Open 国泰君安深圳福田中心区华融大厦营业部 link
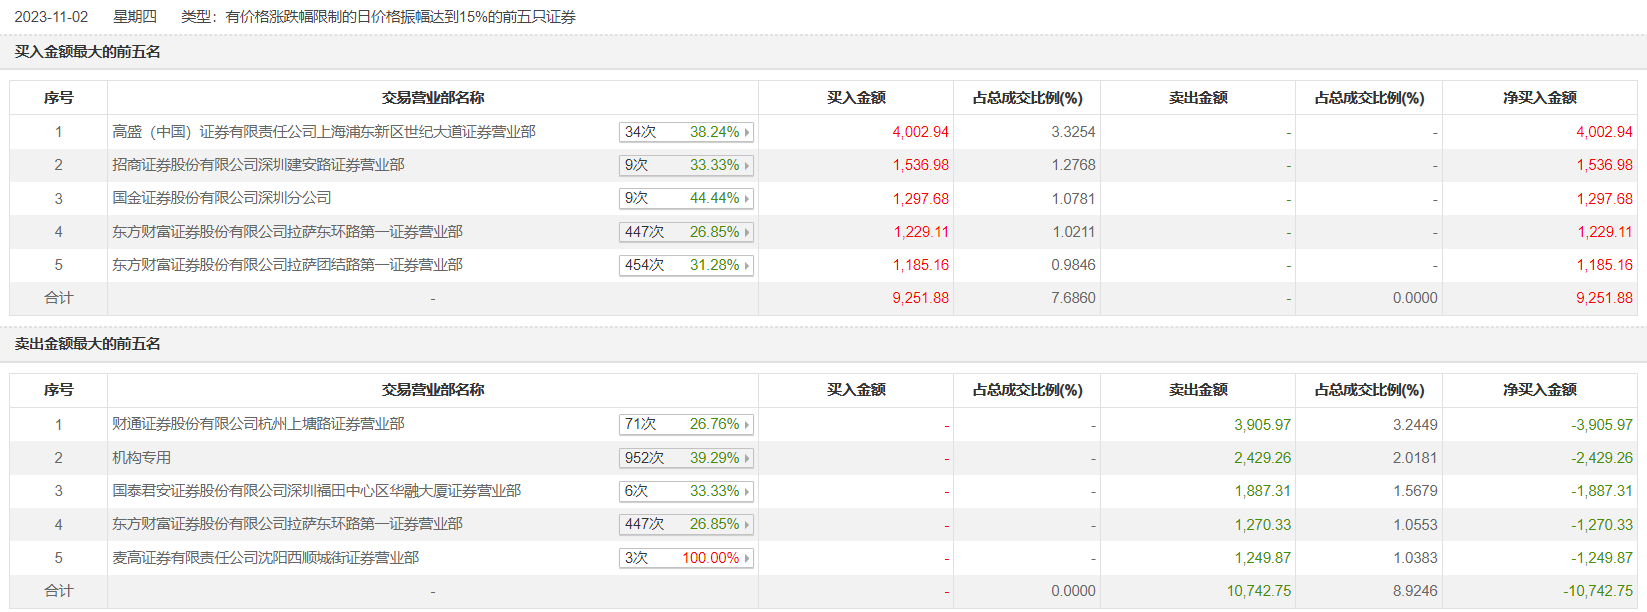The width and height of the screenshot is (1647, 612). click(x=316, y=491)
